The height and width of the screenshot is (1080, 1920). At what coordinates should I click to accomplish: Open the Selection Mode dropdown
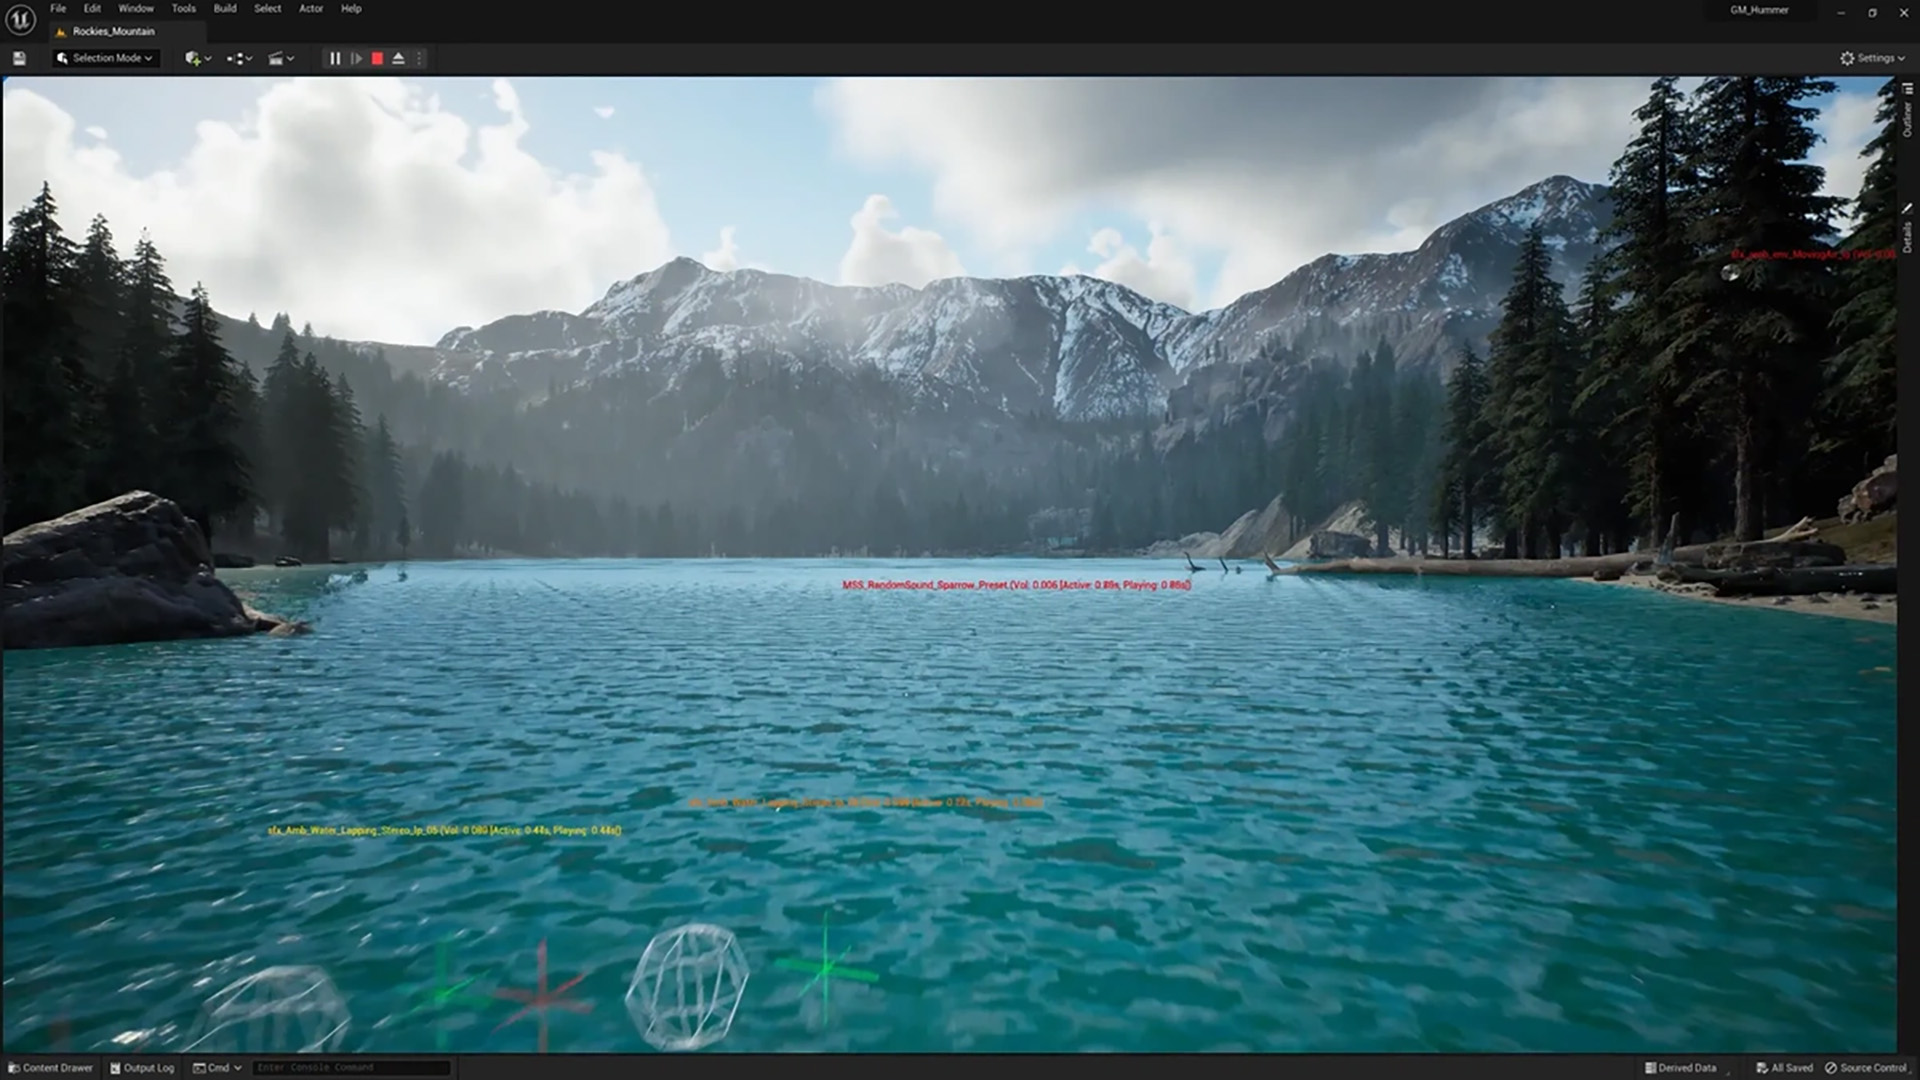(x=104, y=58)
